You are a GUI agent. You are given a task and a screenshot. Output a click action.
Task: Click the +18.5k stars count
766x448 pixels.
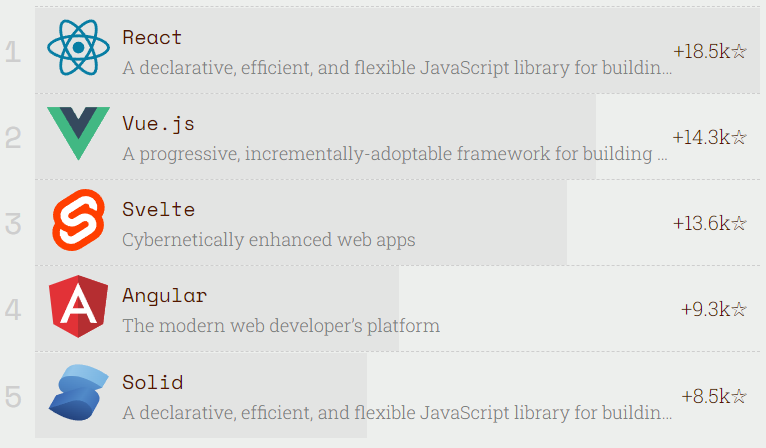tap(710, 51)
